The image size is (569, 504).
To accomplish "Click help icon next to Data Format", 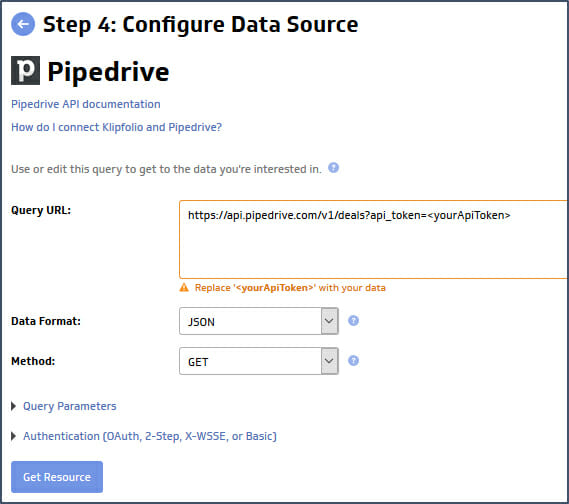I will click(x=353, y=320).
